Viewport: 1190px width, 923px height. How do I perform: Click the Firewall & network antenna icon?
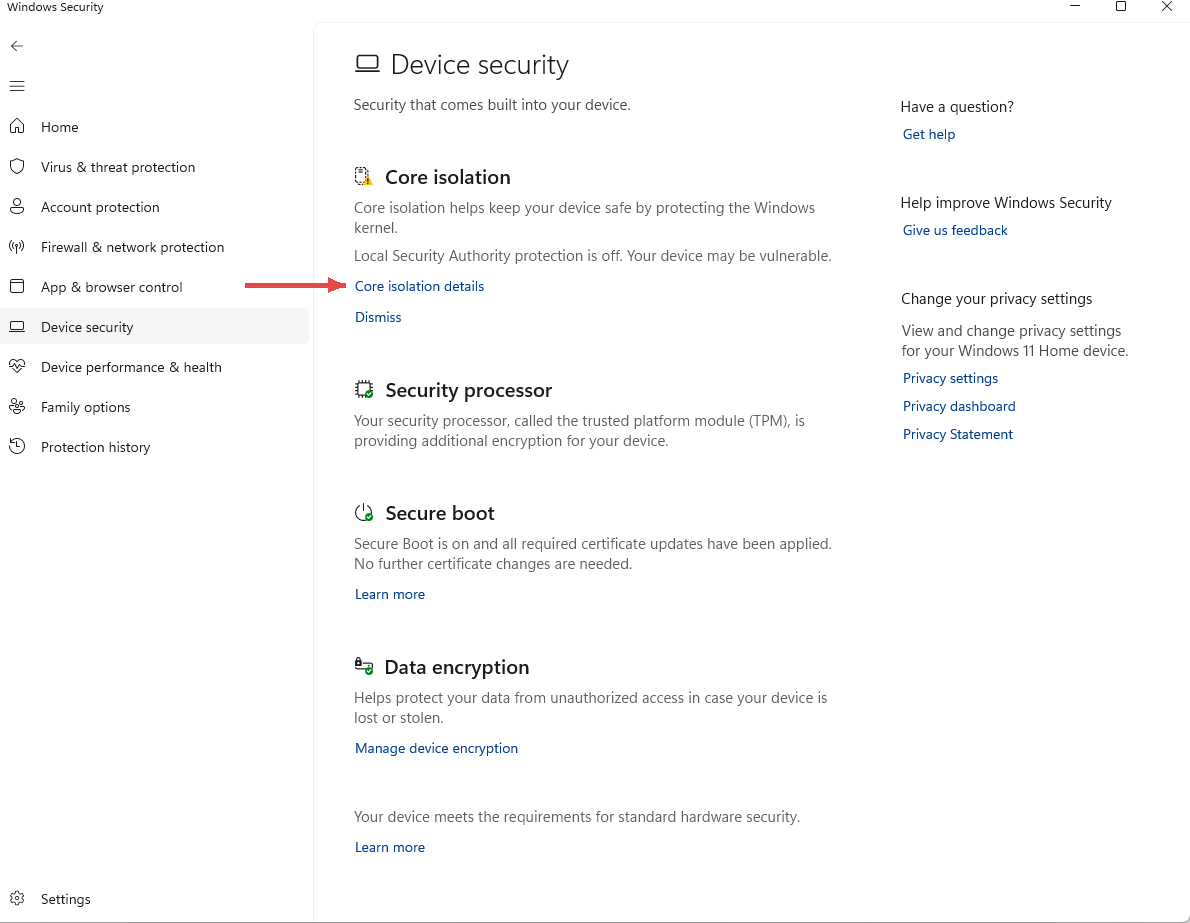[17, 247]
